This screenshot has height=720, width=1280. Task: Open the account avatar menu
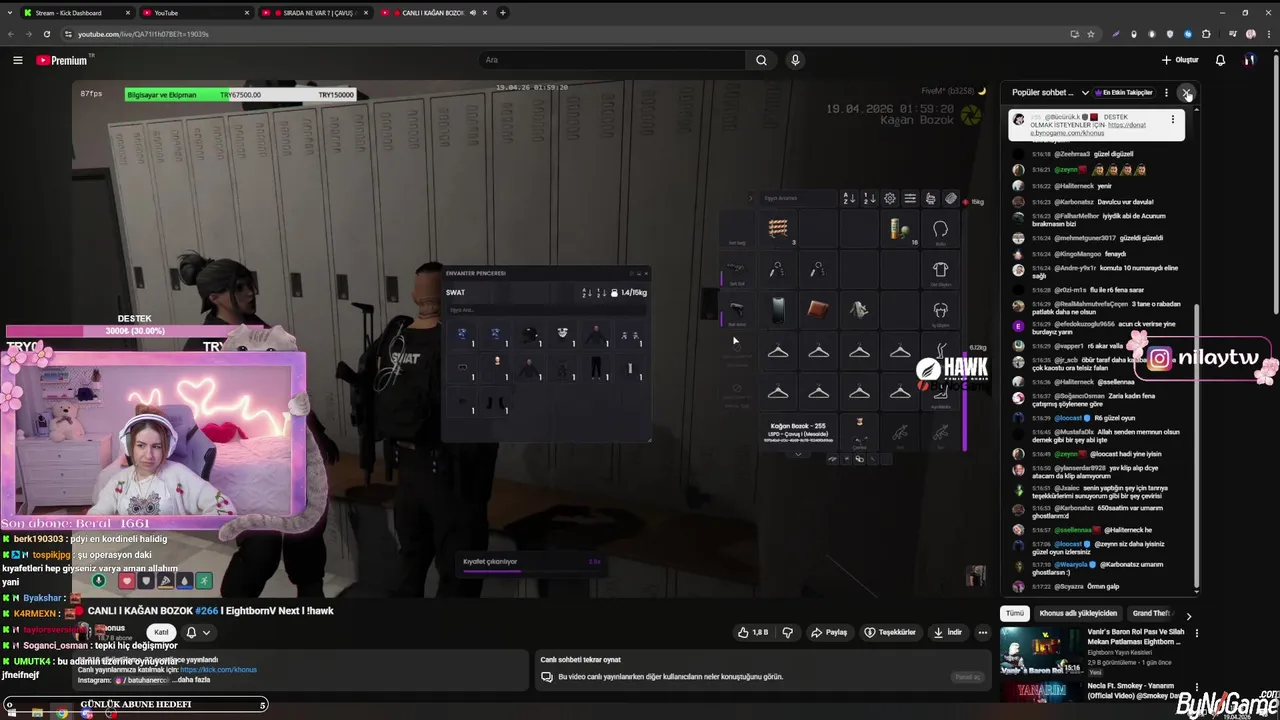pyautogui.click(x=1249, y=60)
